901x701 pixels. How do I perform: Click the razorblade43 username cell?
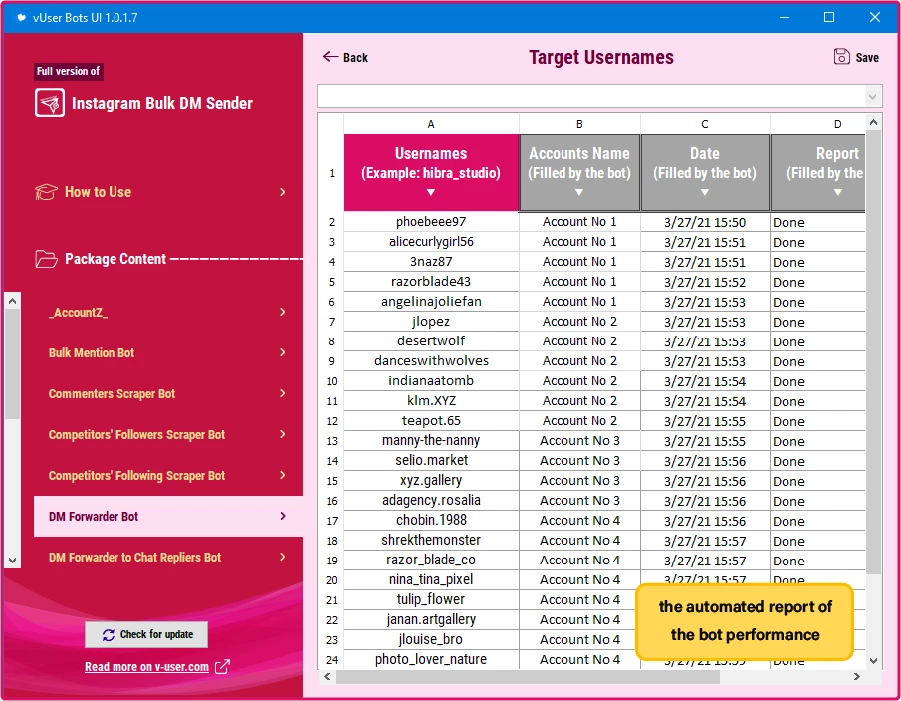[x=431, y=282]
